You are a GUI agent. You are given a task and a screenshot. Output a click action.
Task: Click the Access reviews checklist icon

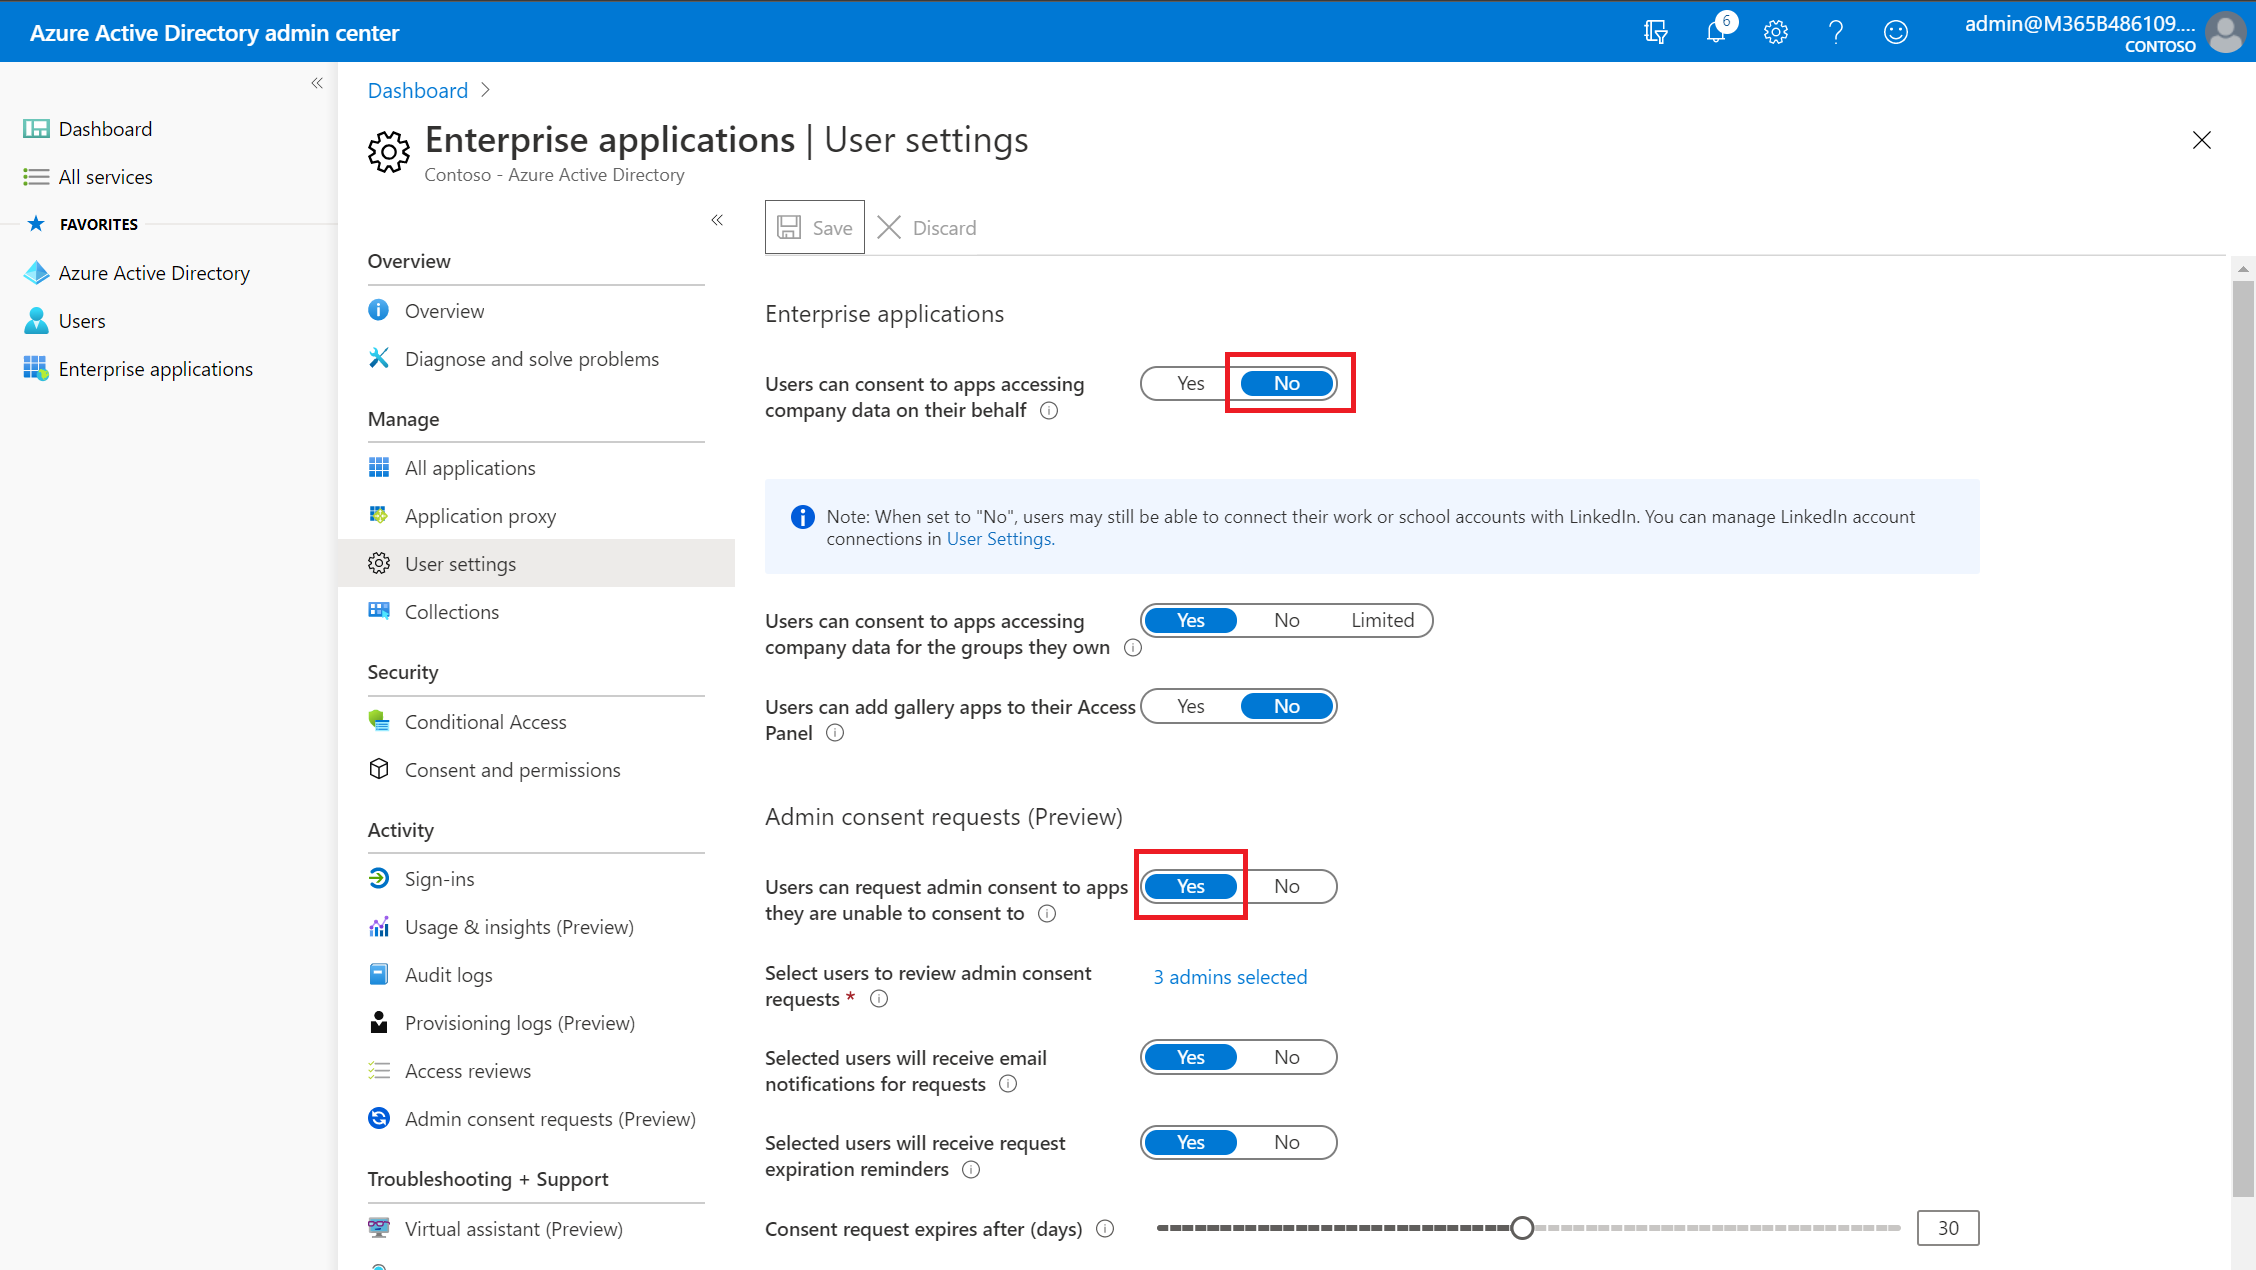(x=378, y=1070)
